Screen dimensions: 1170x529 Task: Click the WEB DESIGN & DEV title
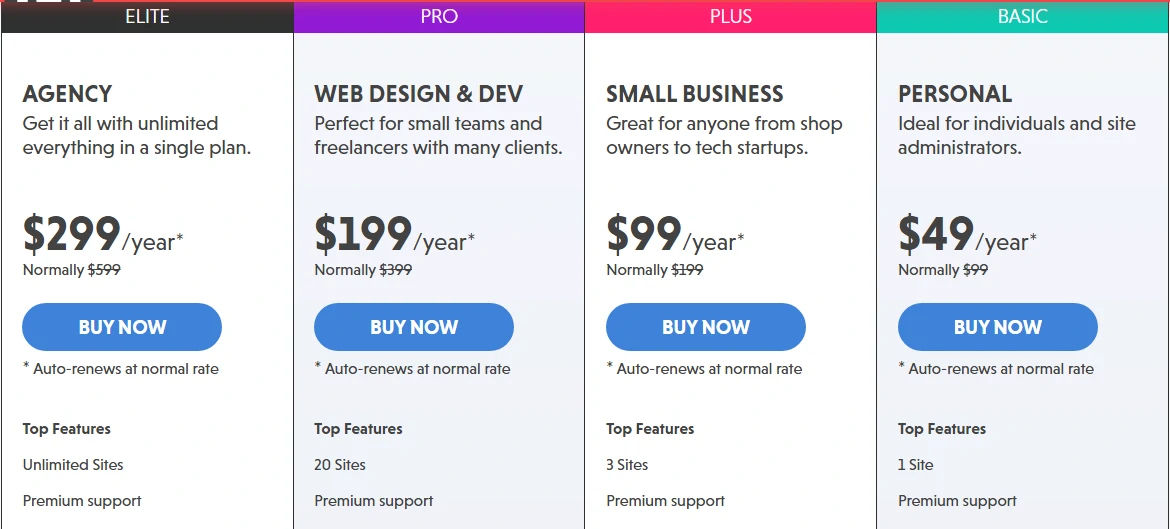coord(419,94)
